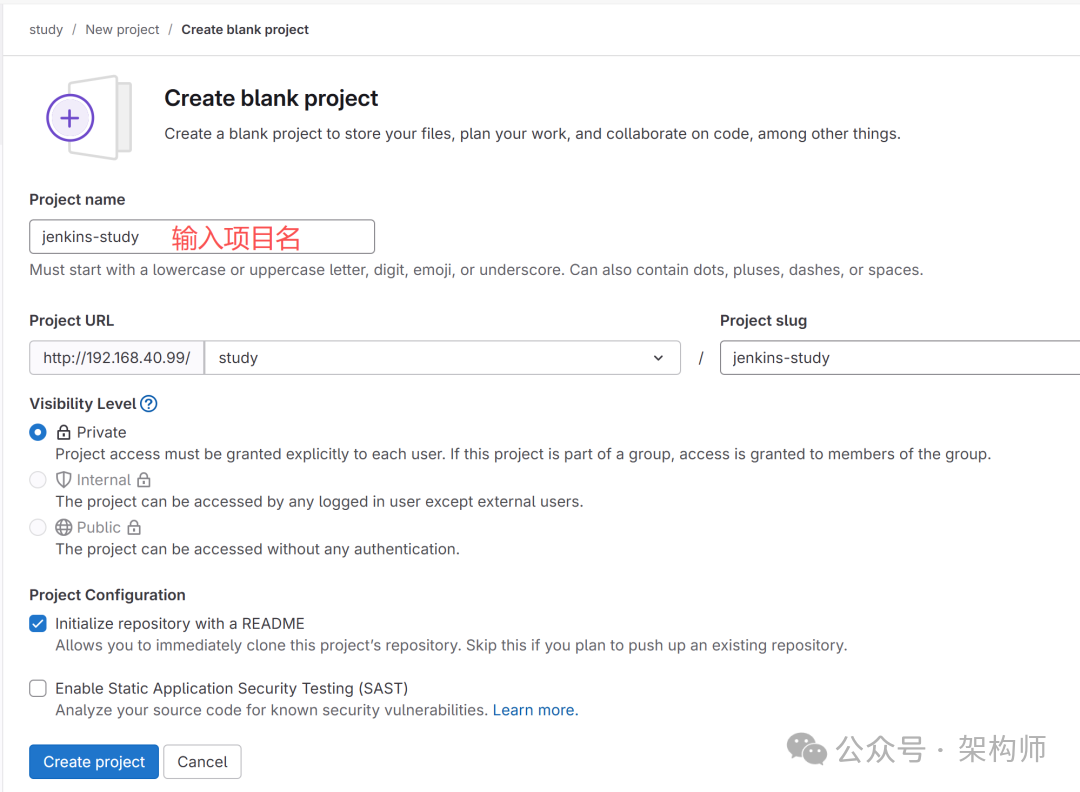The height and width of the screenshot is (792, 1080).
Task: Click the lock icon after Internal label
Action: [144, 480]
